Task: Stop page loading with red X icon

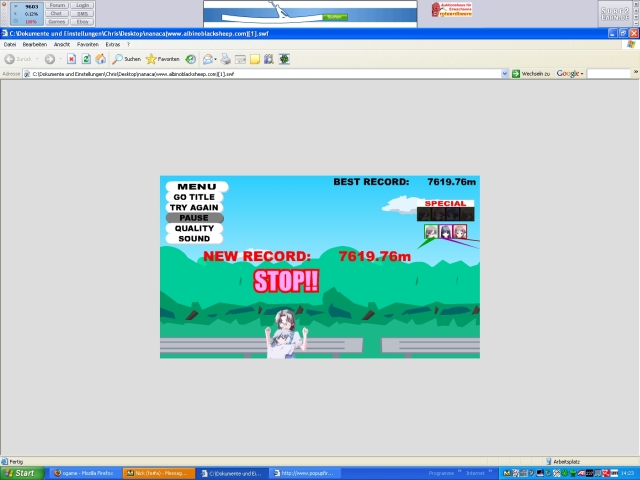Action: click(71, 59)
